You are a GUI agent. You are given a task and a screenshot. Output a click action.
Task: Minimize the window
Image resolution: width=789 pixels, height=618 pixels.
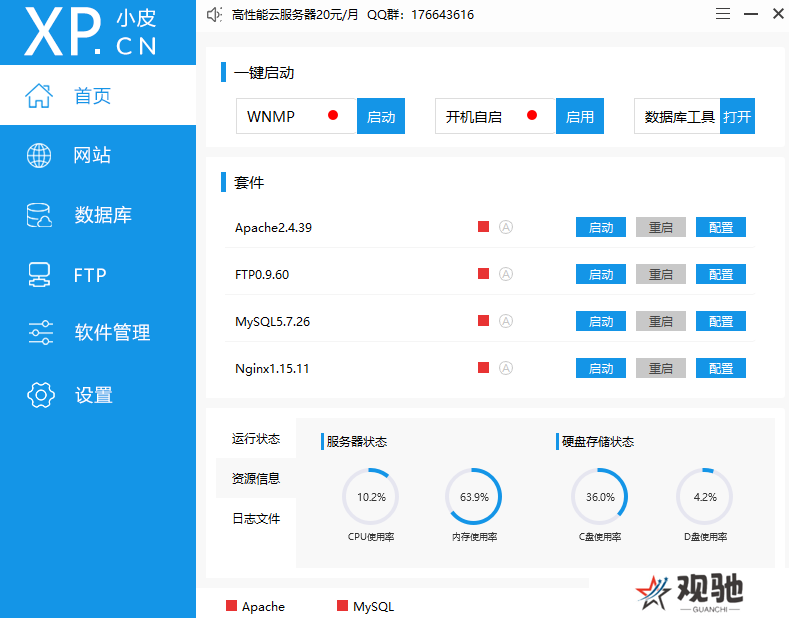(751, 14)
